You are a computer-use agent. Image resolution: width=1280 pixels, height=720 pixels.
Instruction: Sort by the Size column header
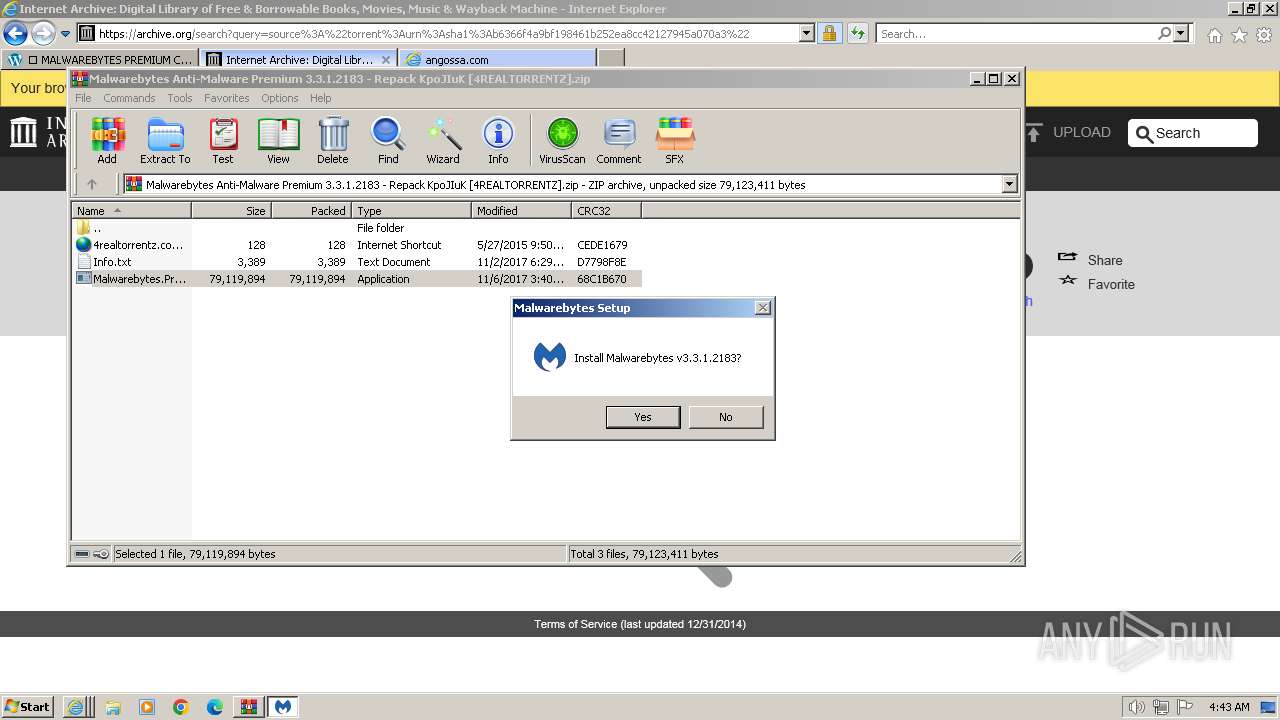click(x=231, y=210)
